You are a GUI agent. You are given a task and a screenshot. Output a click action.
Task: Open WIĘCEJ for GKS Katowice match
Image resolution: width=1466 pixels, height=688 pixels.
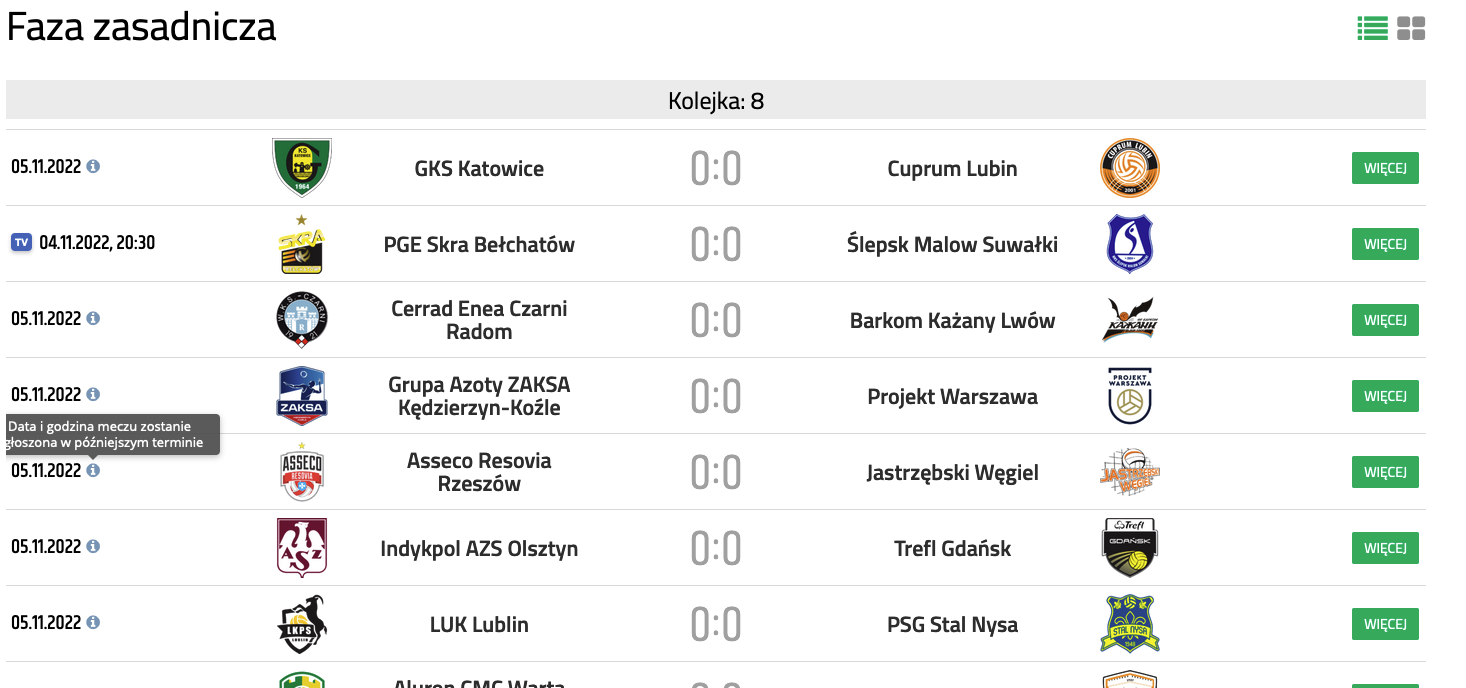tap(1385, 168)
